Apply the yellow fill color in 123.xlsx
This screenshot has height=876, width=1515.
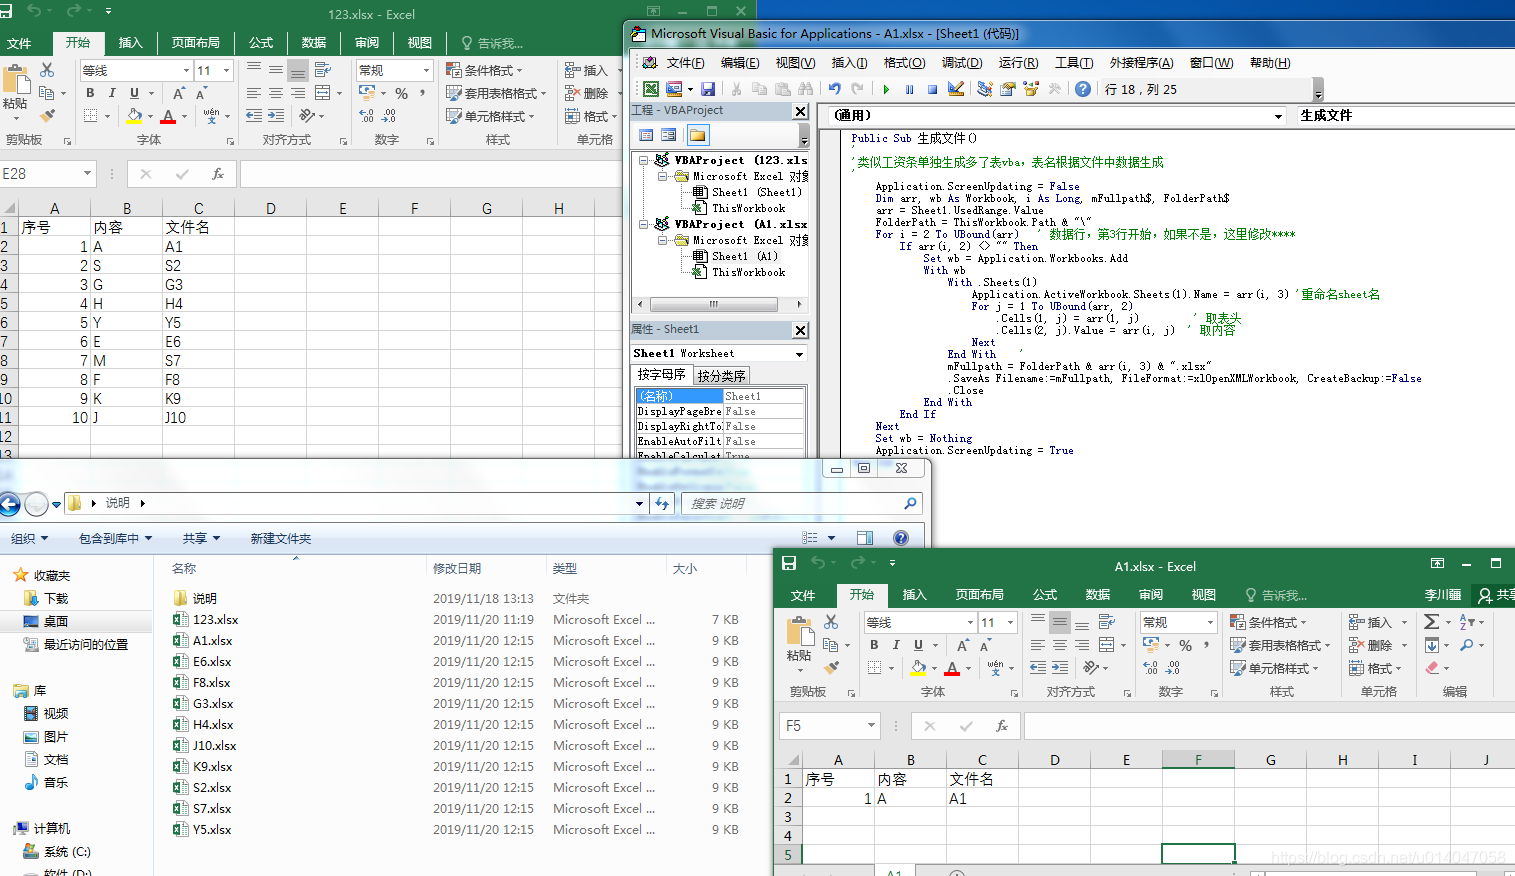pos(134,116)
